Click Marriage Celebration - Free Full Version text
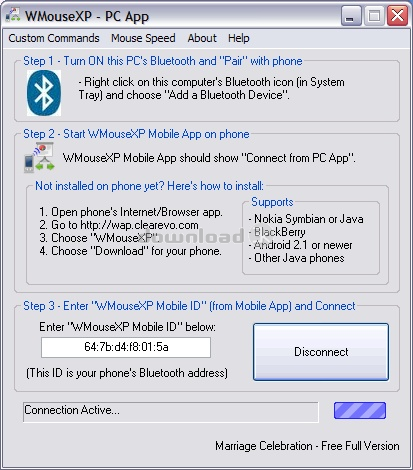 click(307, 446)
